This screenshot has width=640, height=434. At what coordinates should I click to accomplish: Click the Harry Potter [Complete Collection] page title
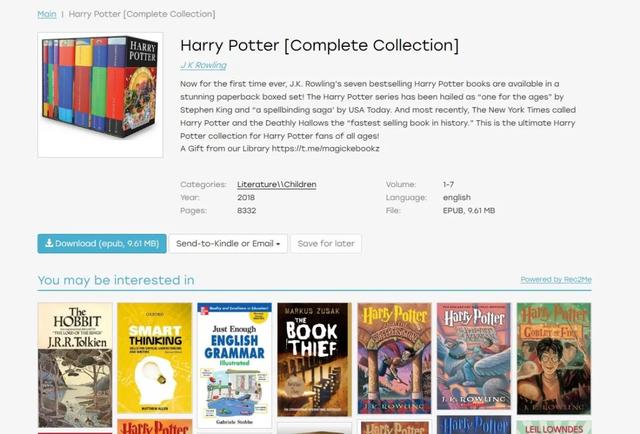point(320,45)
